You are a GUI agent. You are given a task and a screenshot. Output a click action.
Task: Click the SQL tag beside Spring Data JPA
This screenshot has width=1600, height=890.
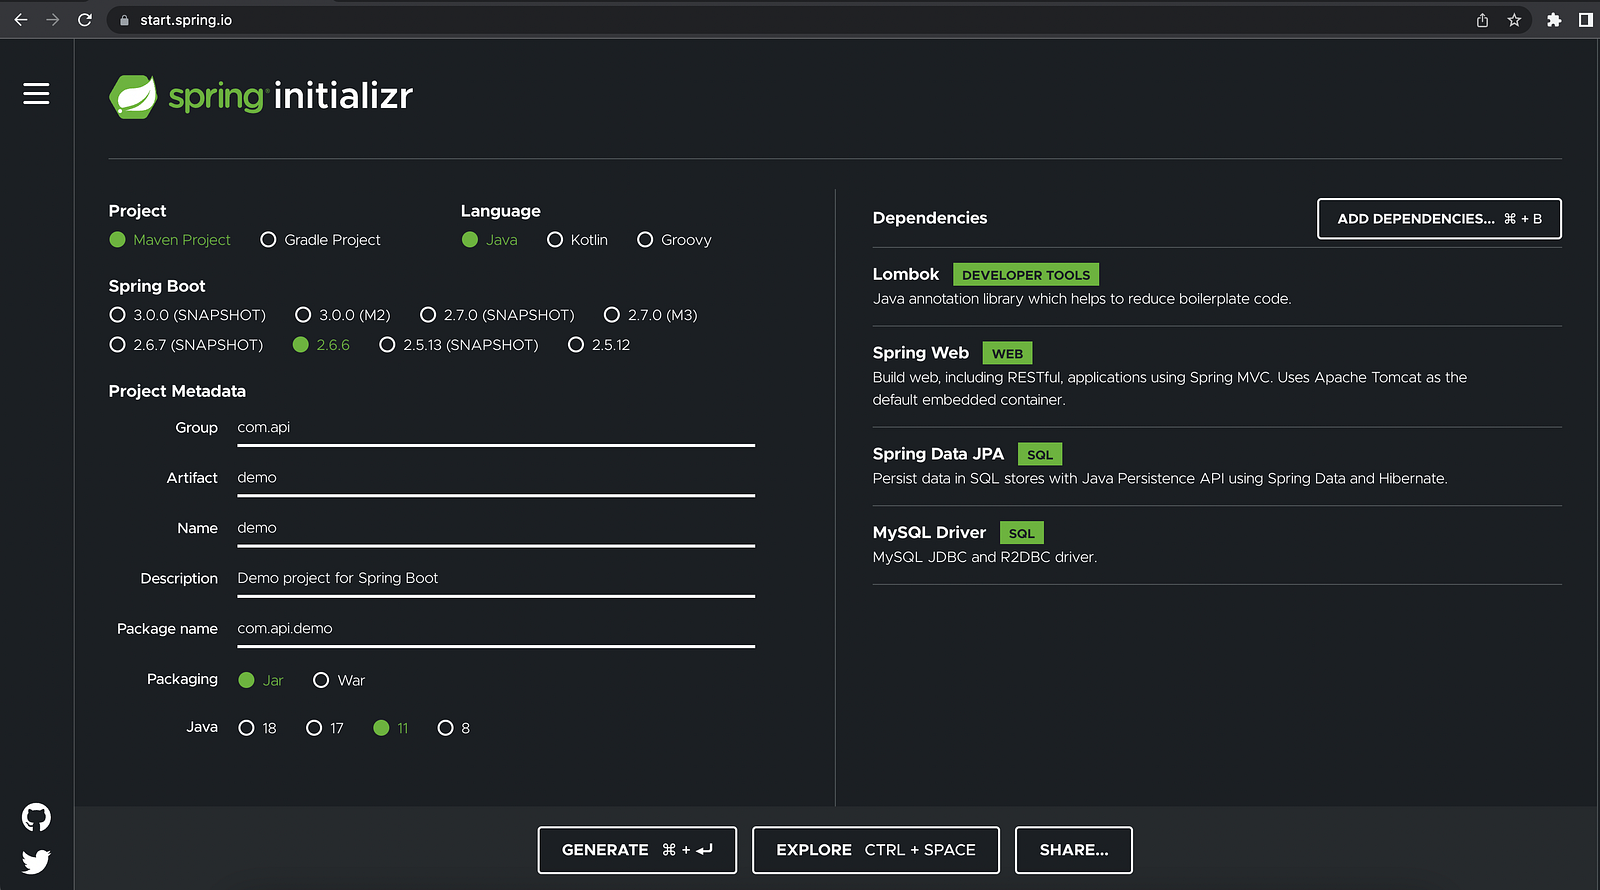coord(1040,454)
